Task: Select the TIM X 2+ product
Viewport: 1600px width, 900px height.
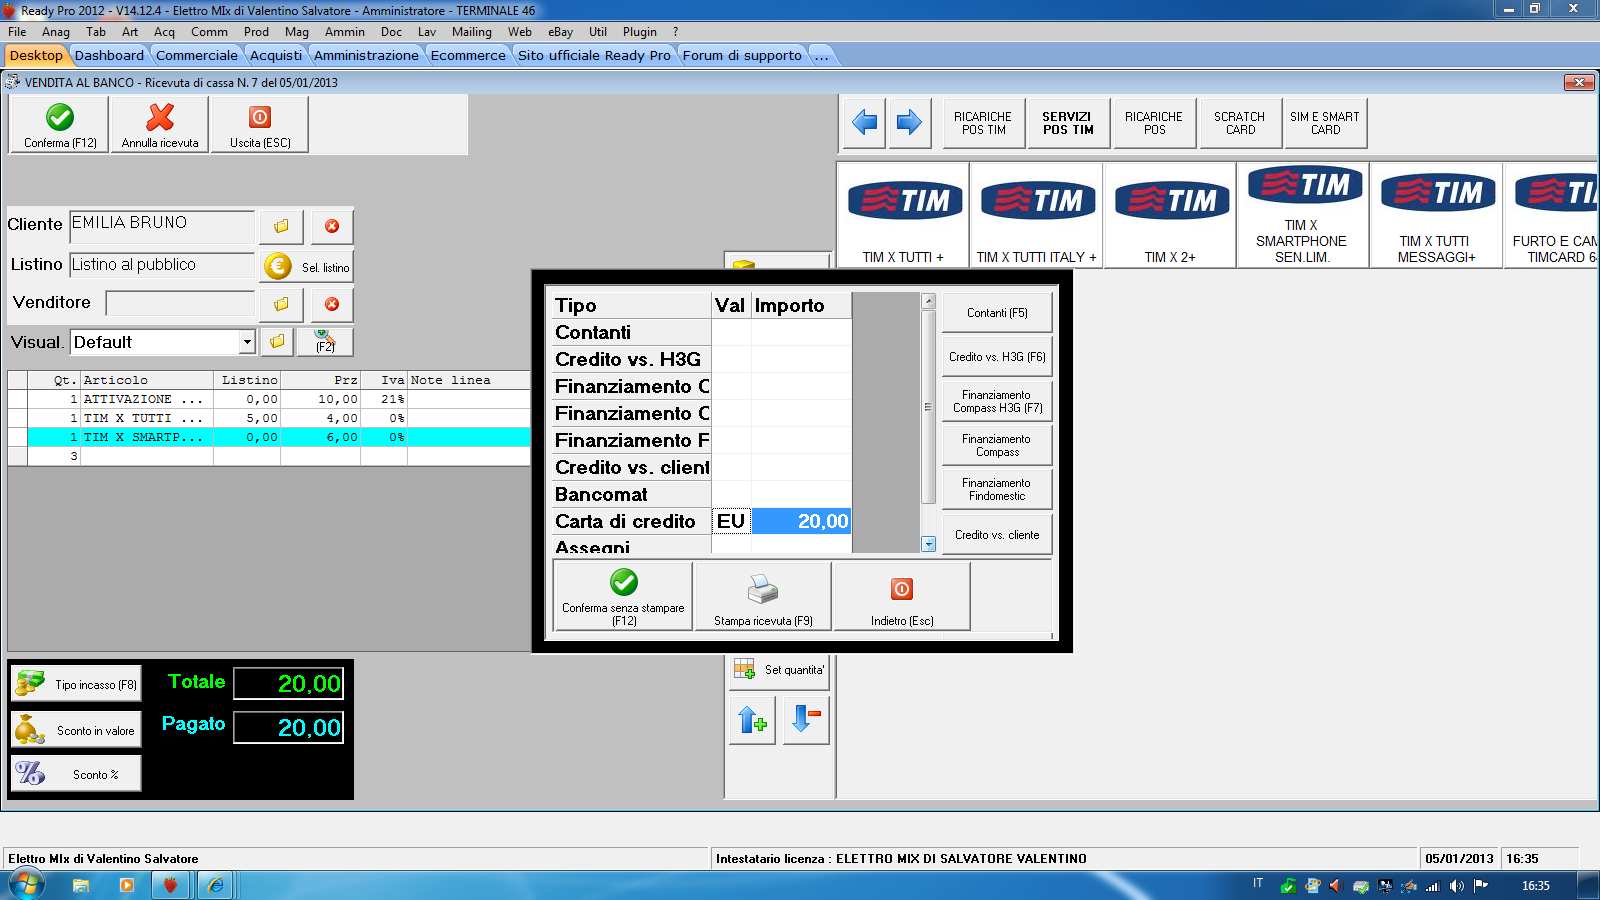Action: (x=1170, y=215)
